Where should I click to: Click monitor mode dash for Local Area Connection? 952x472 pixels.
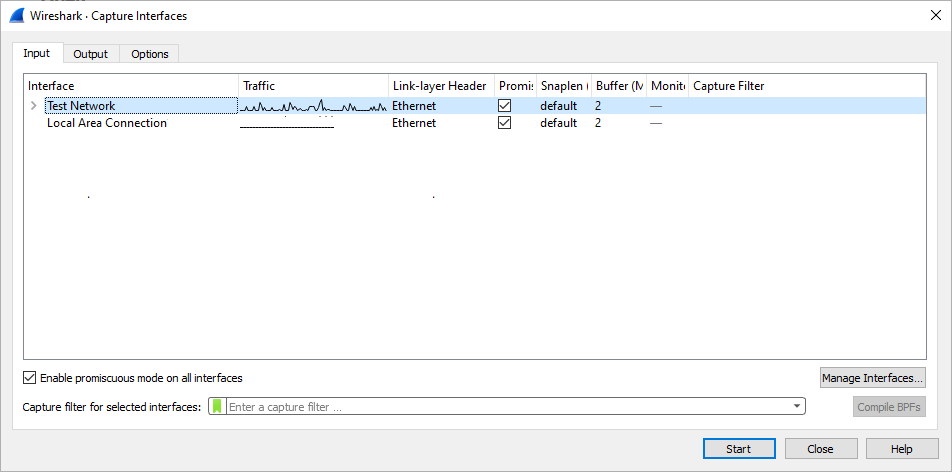(656, 123)
